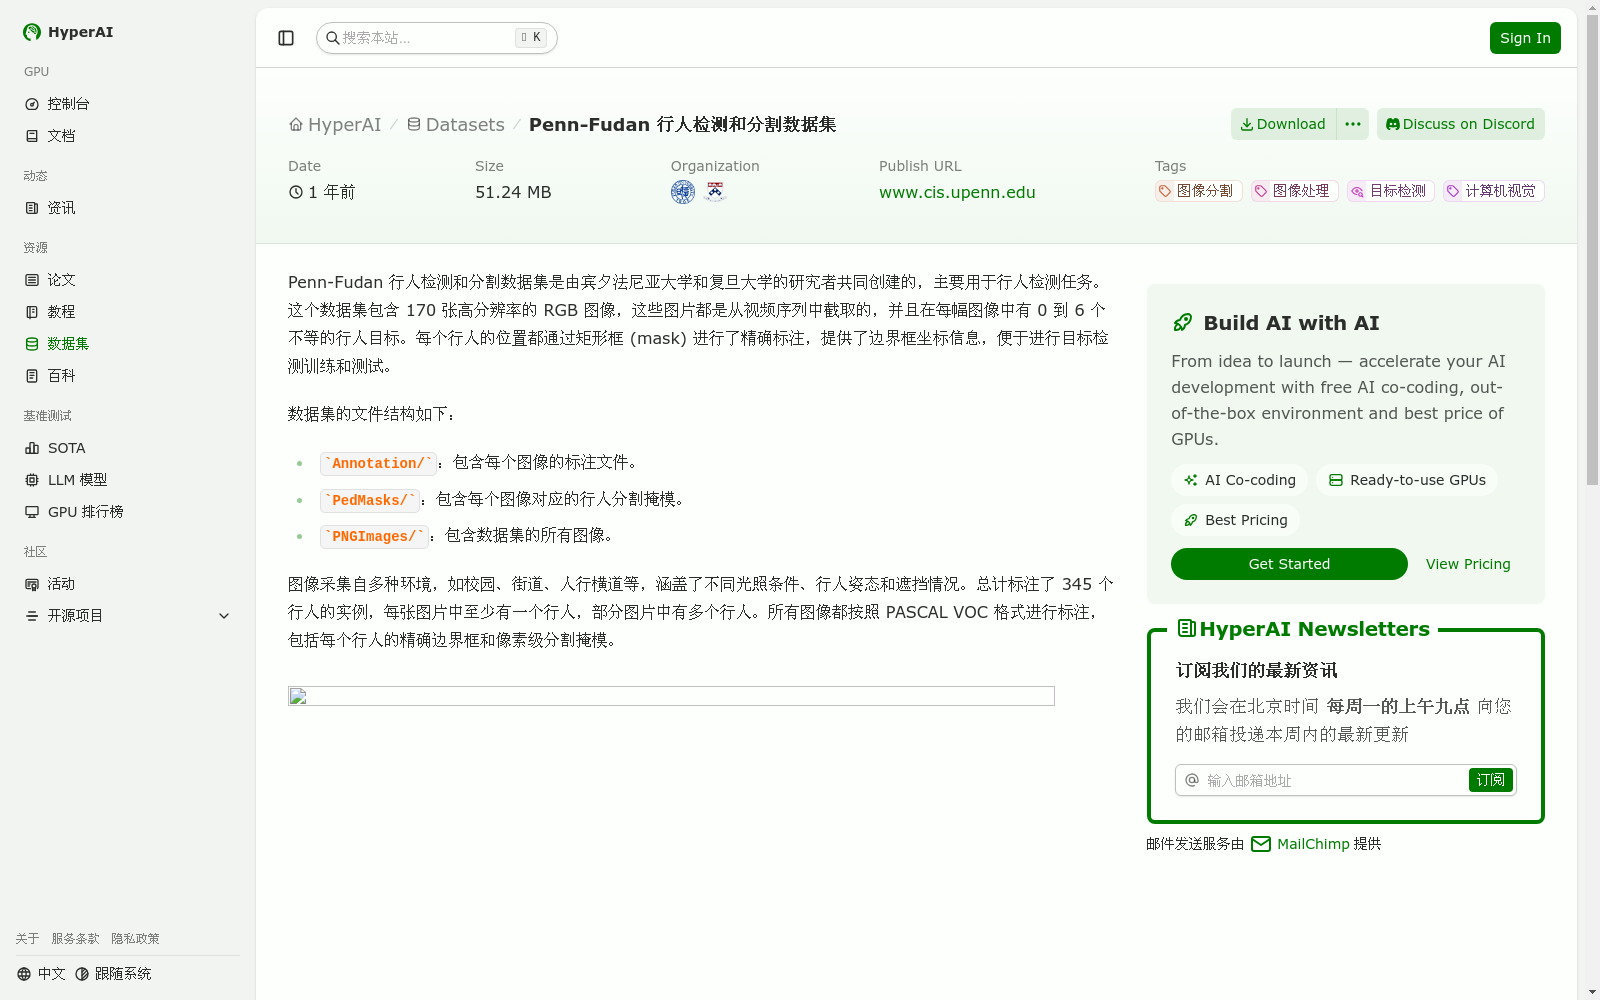
Task: Click the PedMasks/ code text
Action: point(370,500)
